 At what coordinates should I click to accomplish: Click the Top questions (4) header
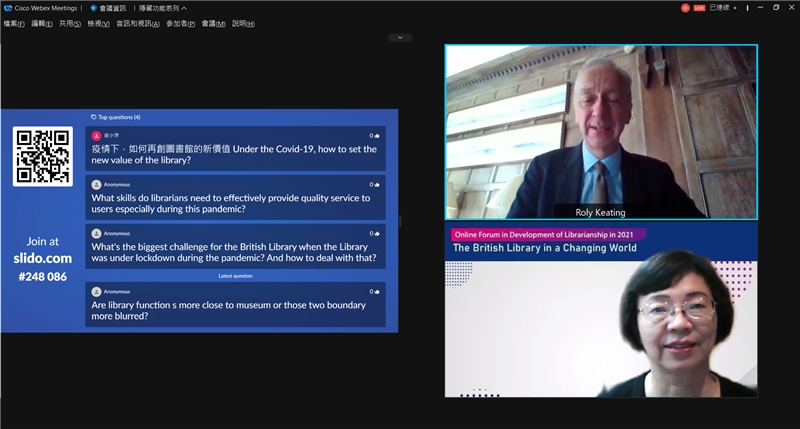[116, 117]
